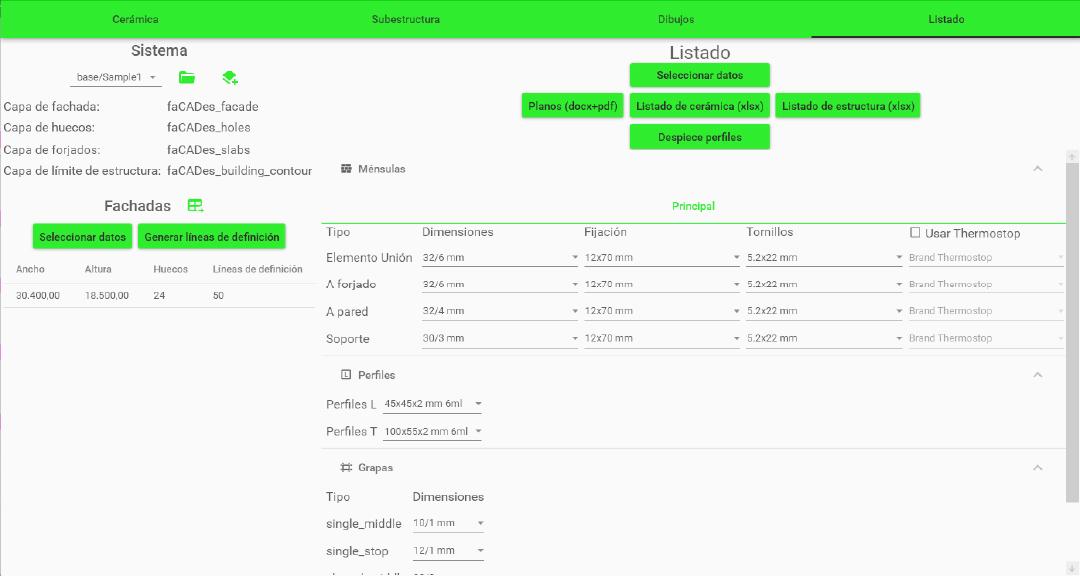Click the vertical scrollbar thumb in Listado panel
Image resolution: width=1080 pixels, height=576 pixels.
click(1072, 330)
